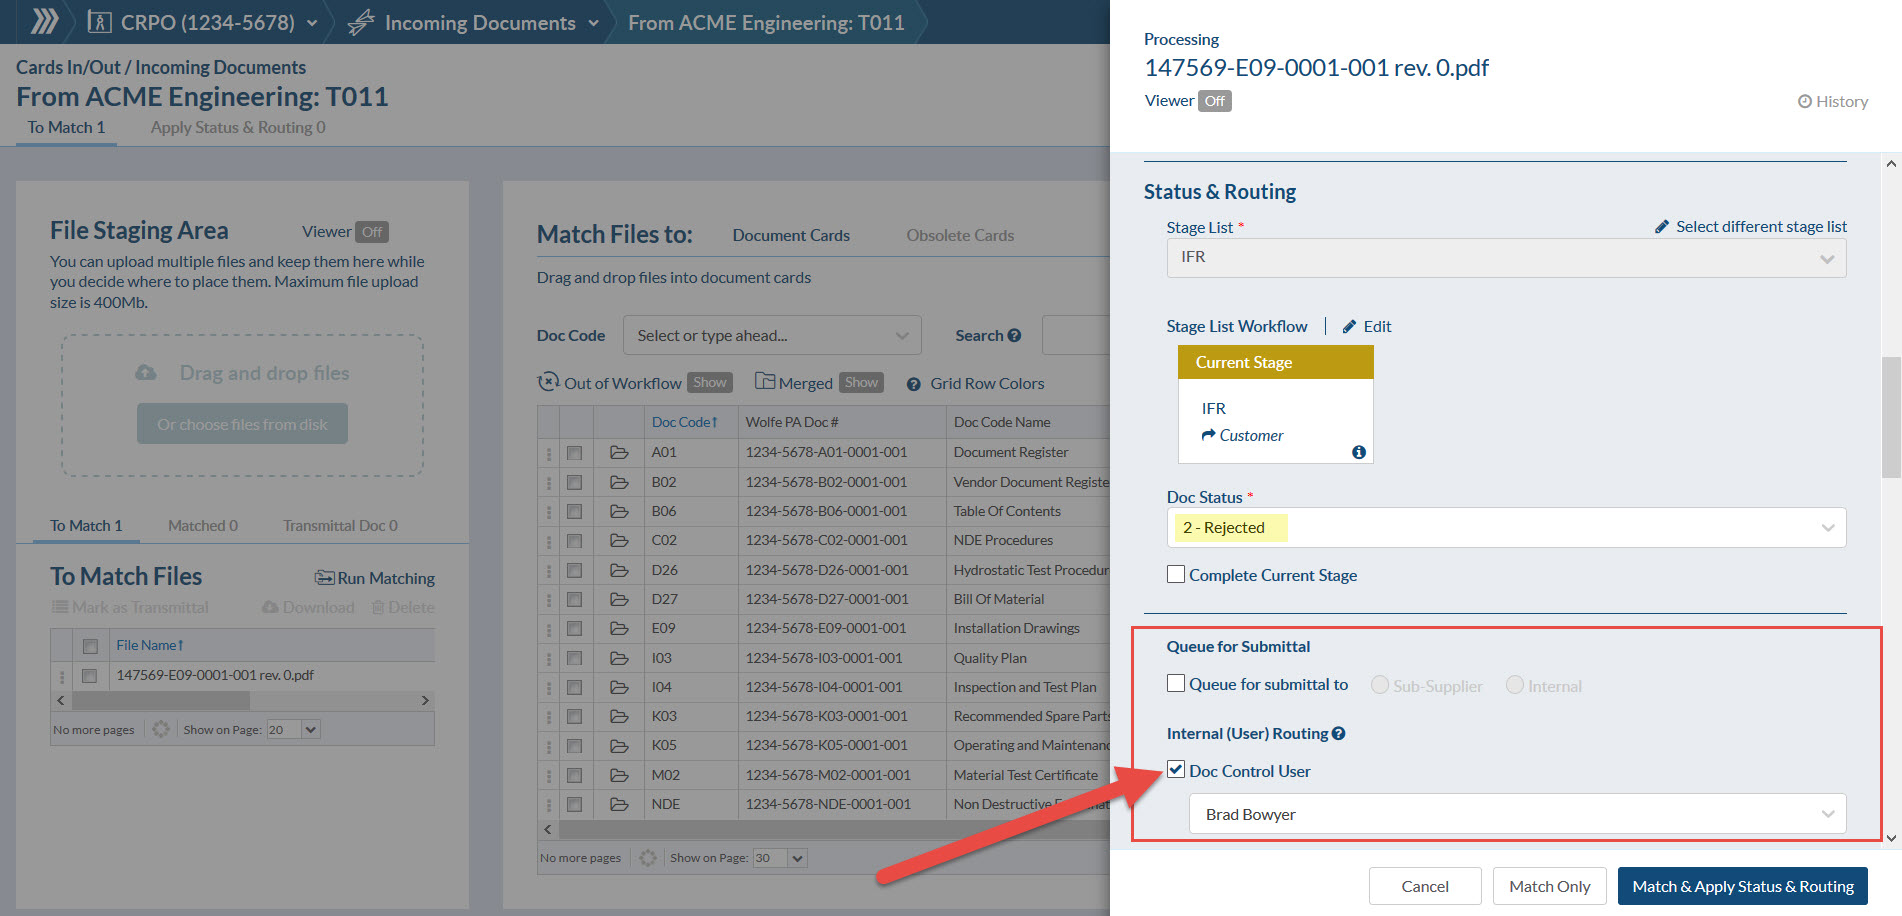Screen dimensions: 1902x916
Task: Click row drag handle for A01
Action: (x=548, y=453)
